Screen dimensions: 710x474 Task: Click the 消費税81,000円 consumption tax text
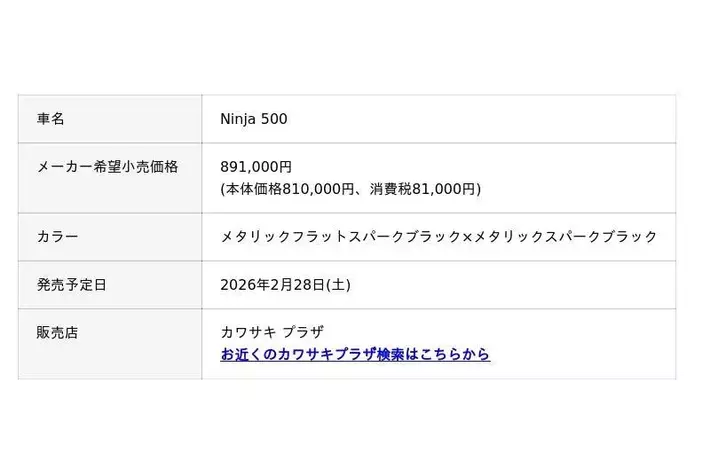pyautogui.click(x=427, y=188)
